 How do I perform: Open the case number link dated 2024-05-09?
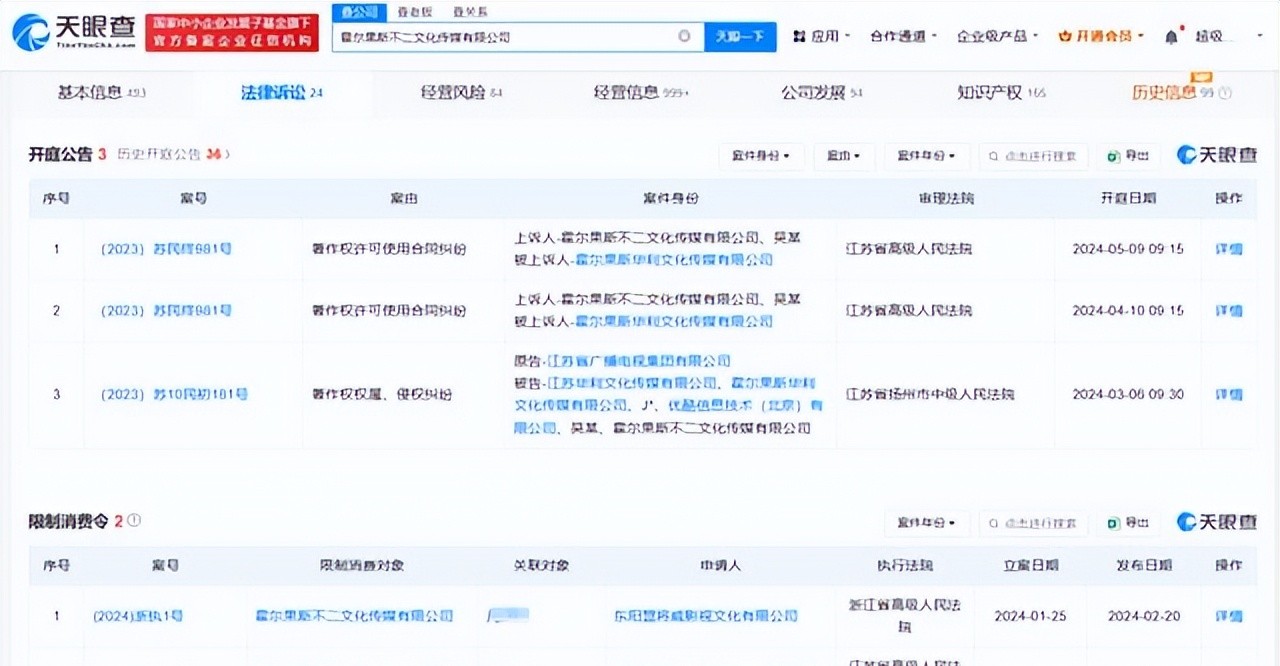tap(166, 249)
